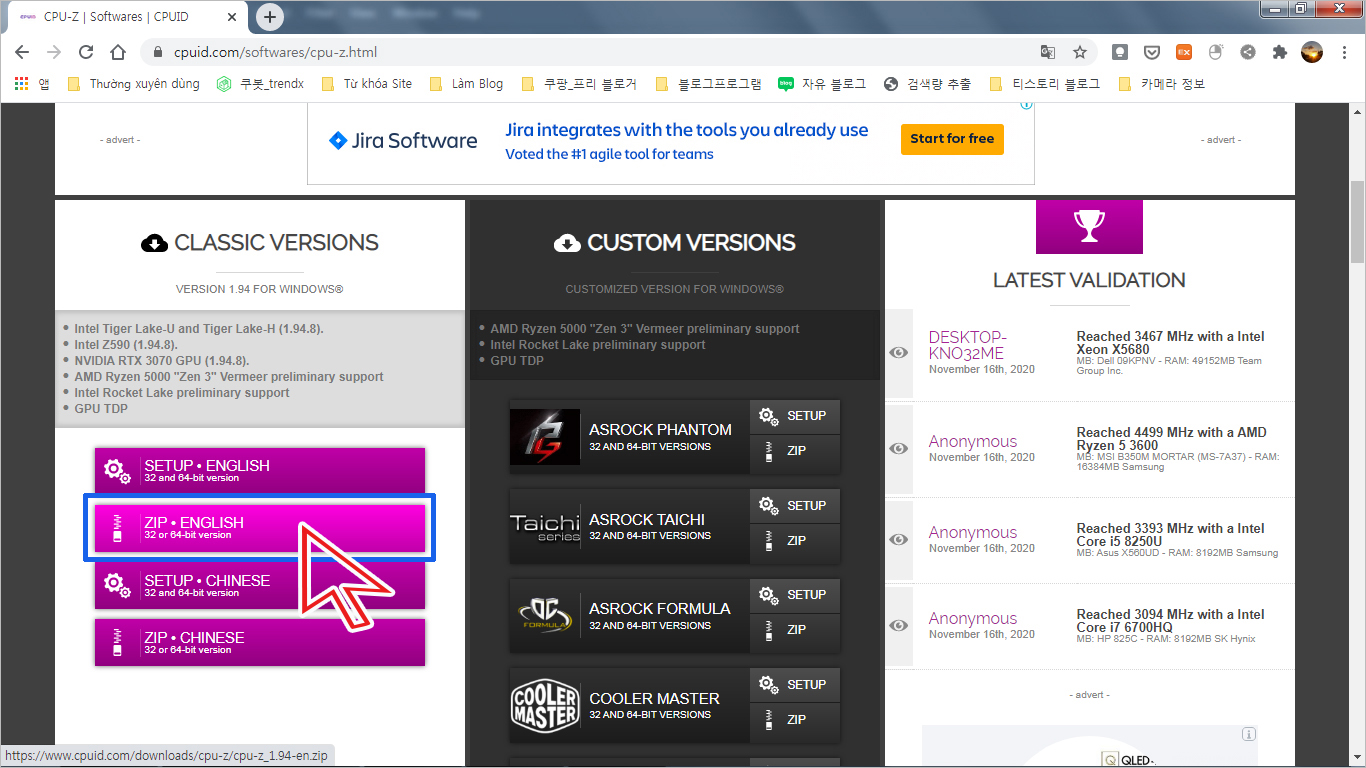Open Anonymous validation for Core i7 6700HQ
The height and width of the screenshot is (768, 1366).
pos(972,618)
